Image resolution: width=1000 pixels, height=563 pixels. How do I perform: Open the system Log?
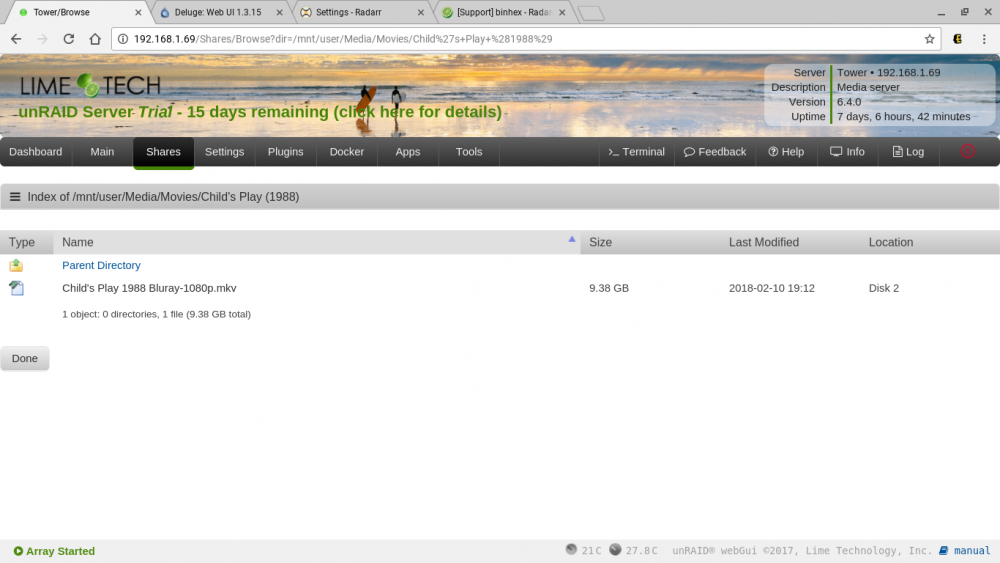point(908,152)
